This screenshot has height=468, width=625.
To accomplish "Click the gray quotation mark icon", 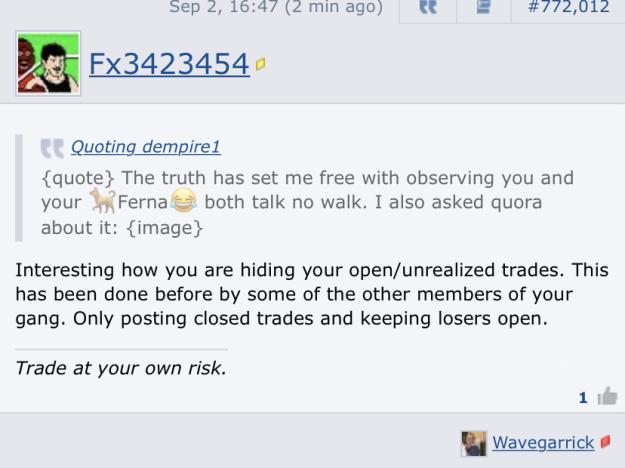I will 52,148.
